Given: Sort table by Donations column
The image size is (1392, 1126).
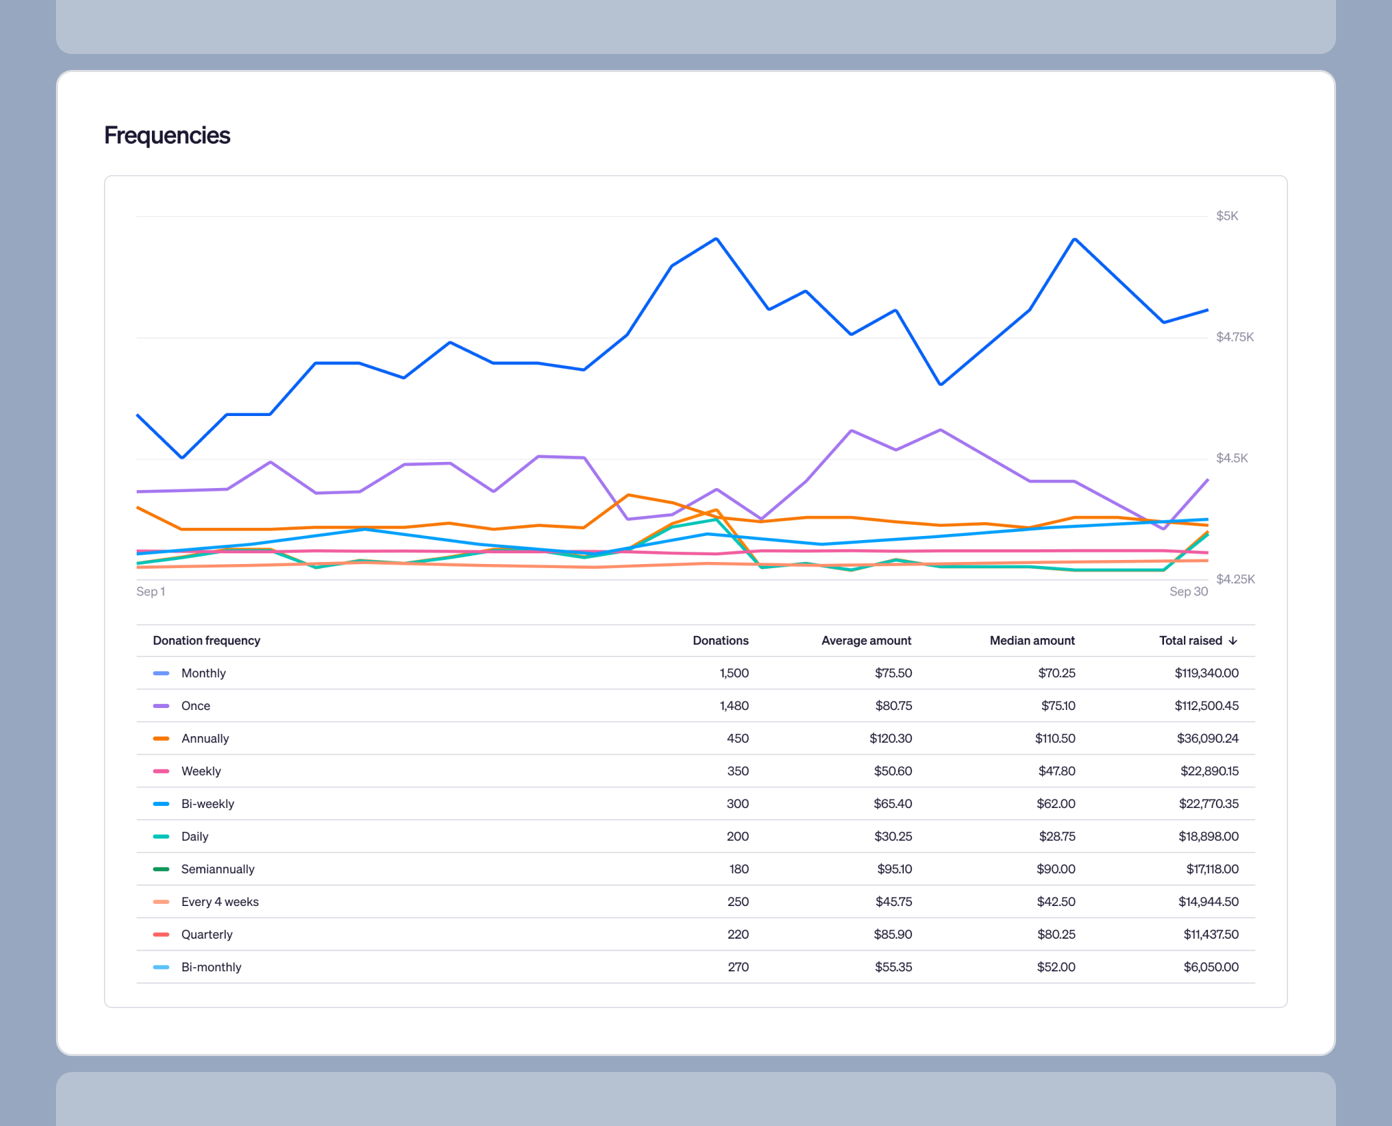Looking at the screenshot, I should [x=720, y=640].
